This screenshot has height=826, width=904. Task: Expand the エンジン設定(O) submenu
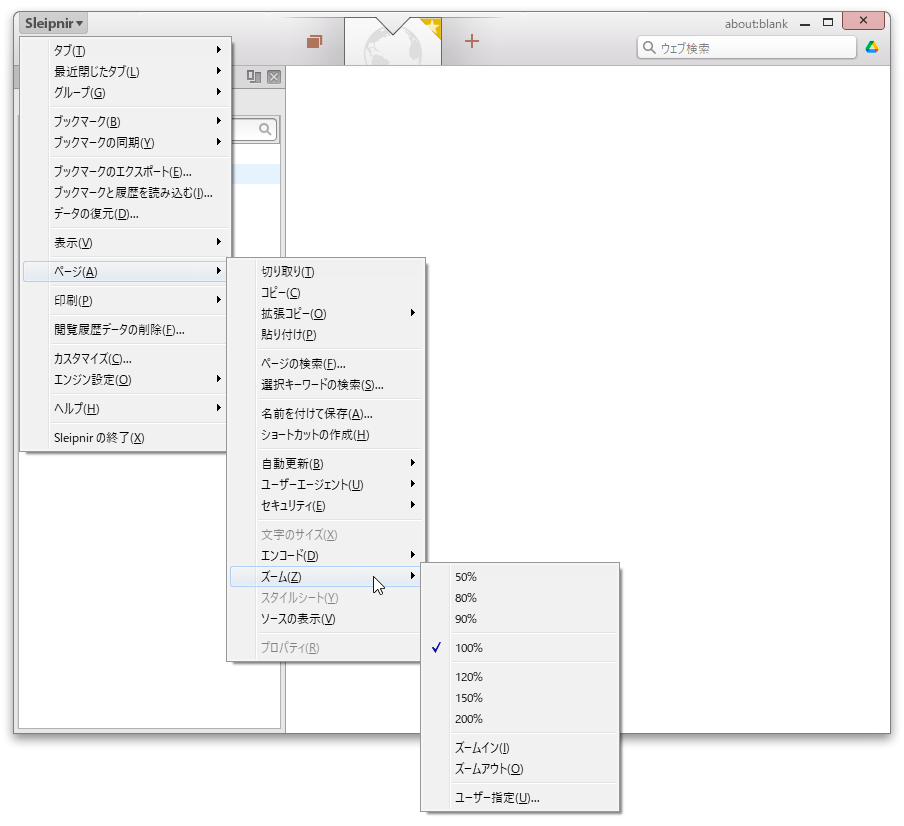[x=126, y=380]
